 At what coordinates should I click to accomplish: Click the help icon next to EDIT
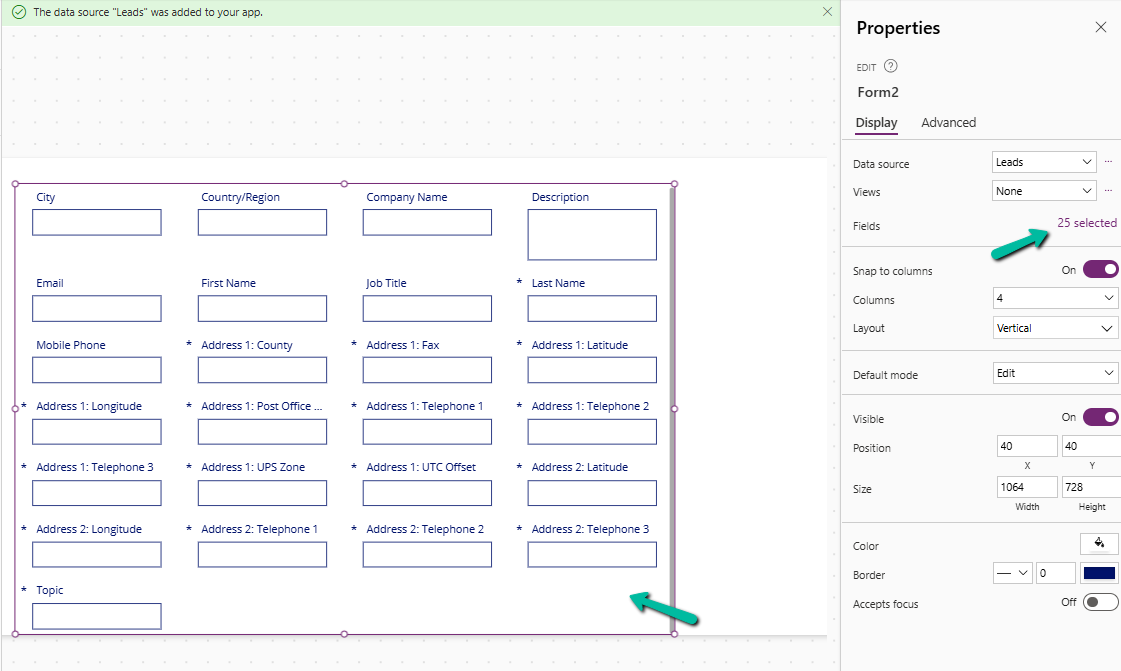pyautogui.click(x=891, y=67)
